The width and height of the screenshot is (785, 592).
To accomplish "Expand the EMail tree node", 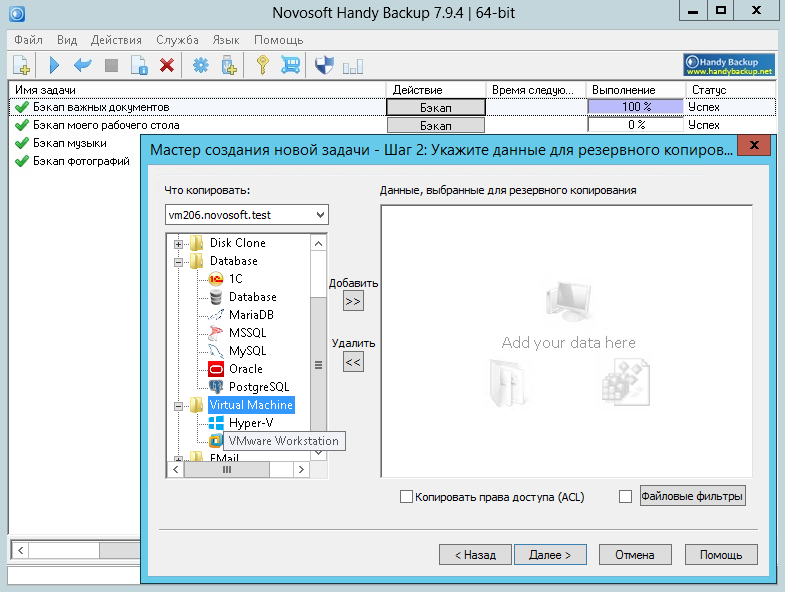I will click(178, 458).
